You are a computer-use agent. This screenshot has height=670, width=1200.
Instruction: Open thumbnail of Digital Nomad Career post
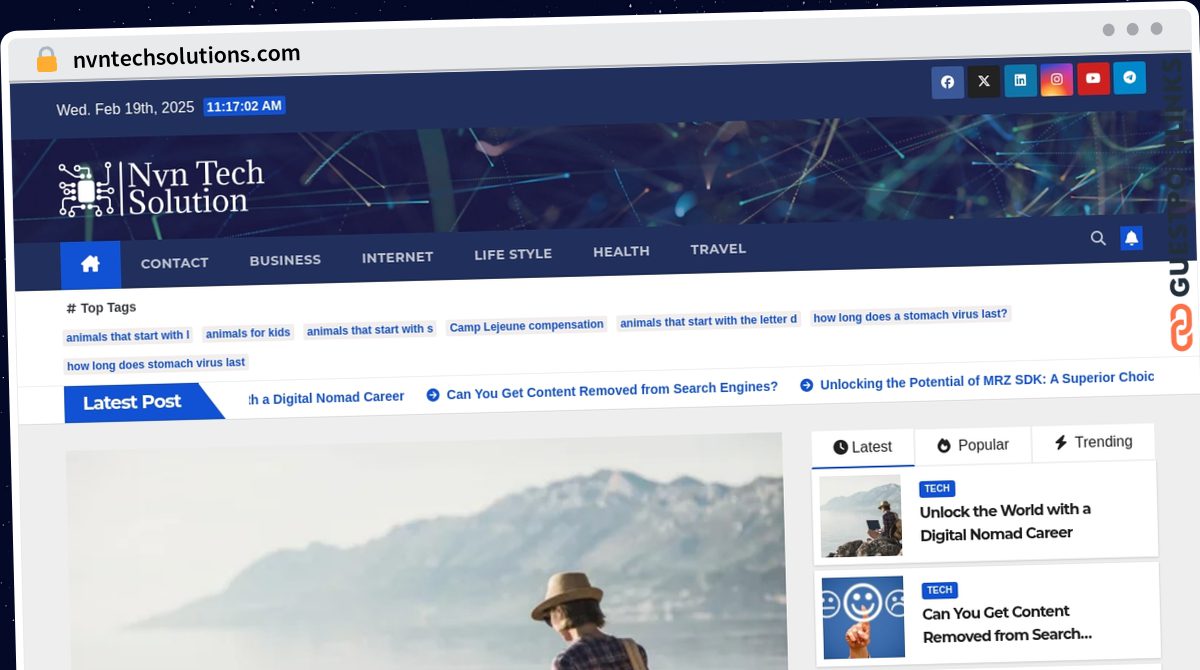(x=860, y=516)
